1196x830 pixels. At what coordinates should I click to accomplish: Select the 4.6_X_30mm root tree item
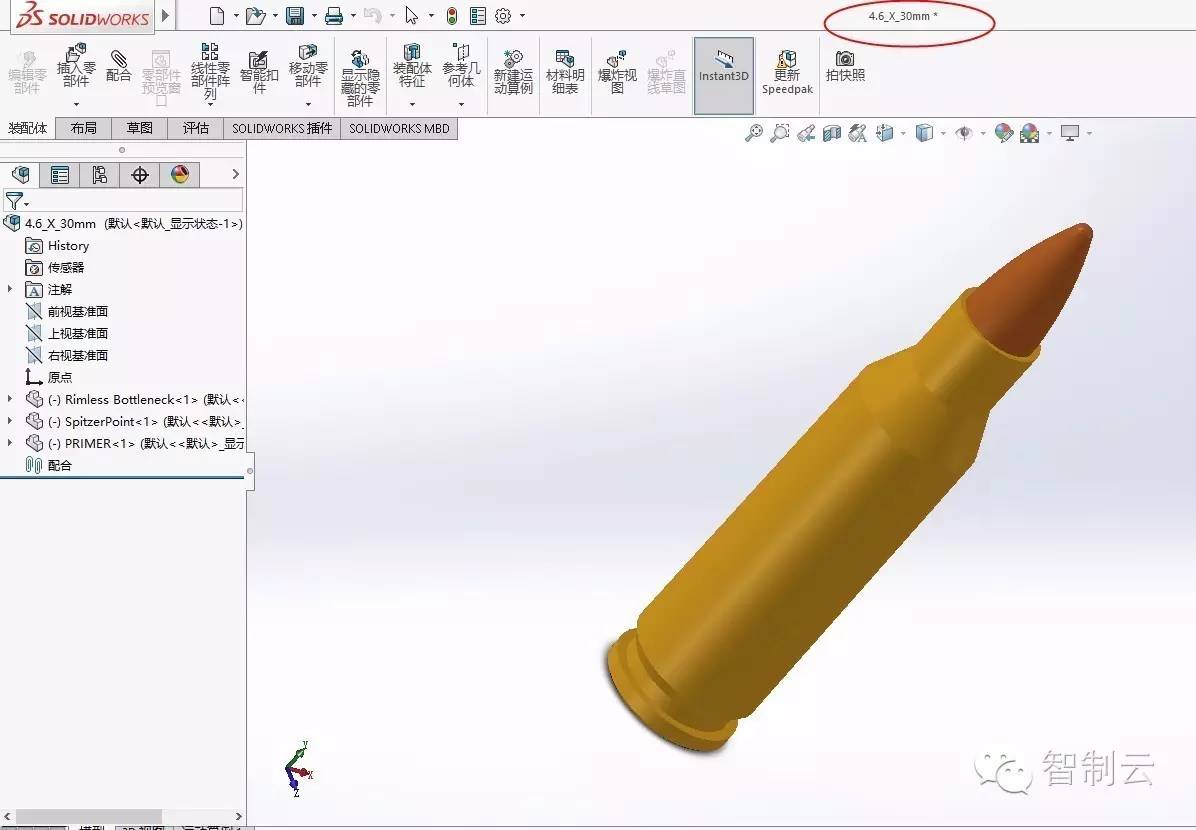(124, 224)
